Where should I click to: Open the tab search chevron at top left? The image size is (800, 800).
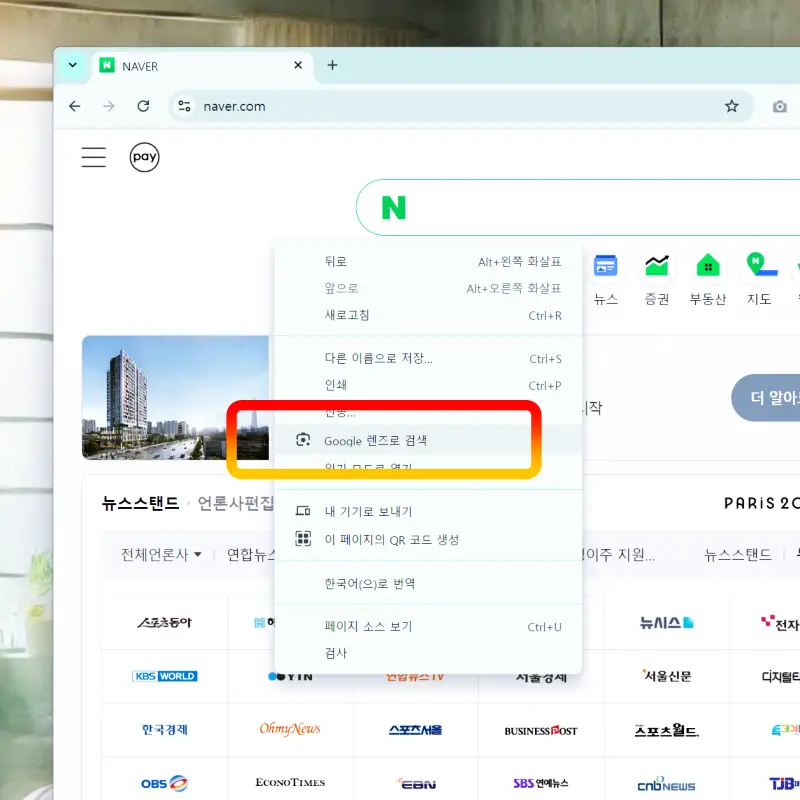[72, 65]
